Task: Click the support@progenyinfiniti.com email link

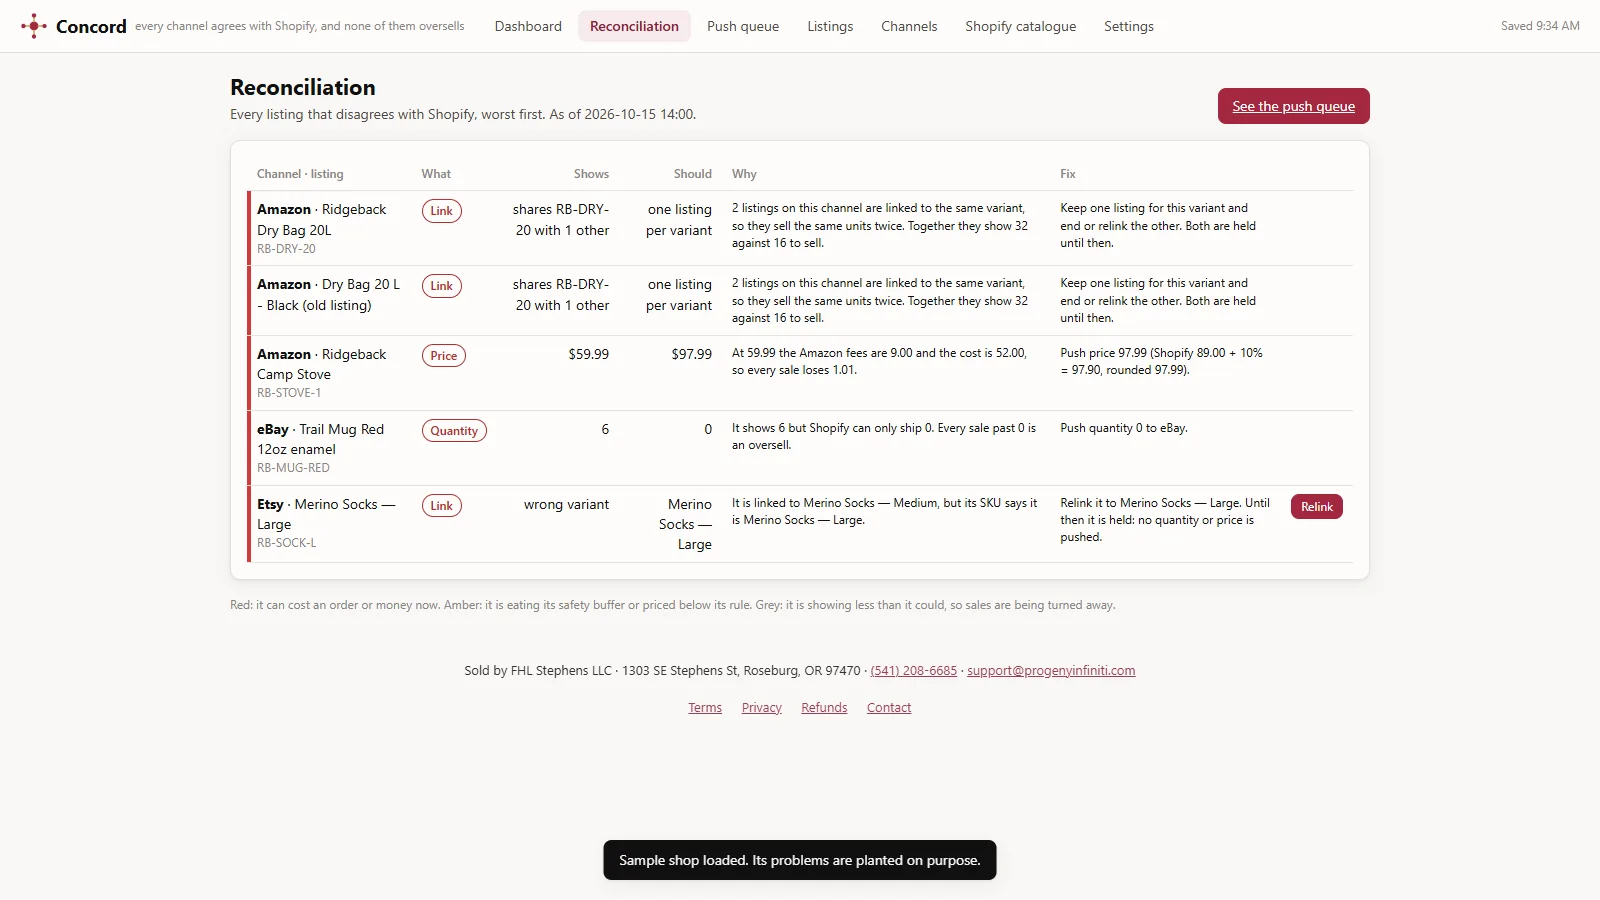Action: coord(1051,671)
